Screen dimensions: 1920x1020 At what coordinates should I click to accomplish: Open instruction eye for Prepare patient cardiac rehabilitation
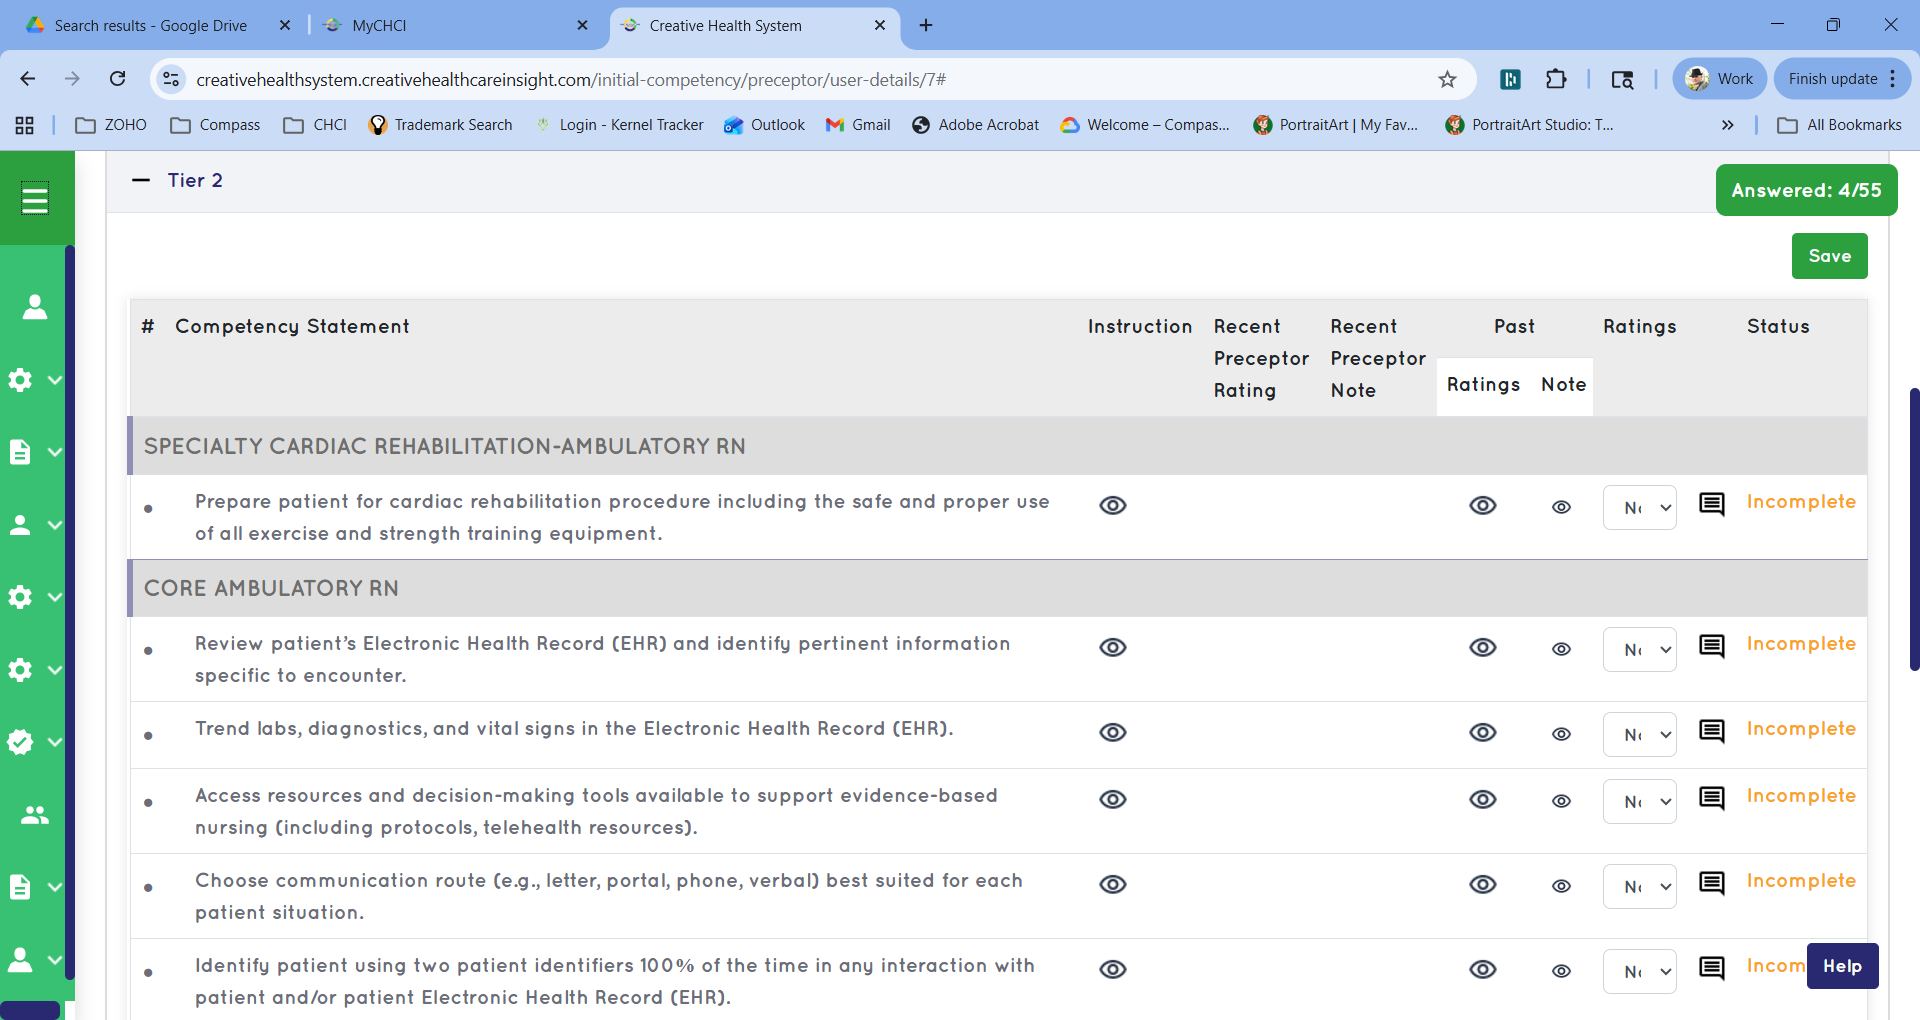[x=1113, y=505]
